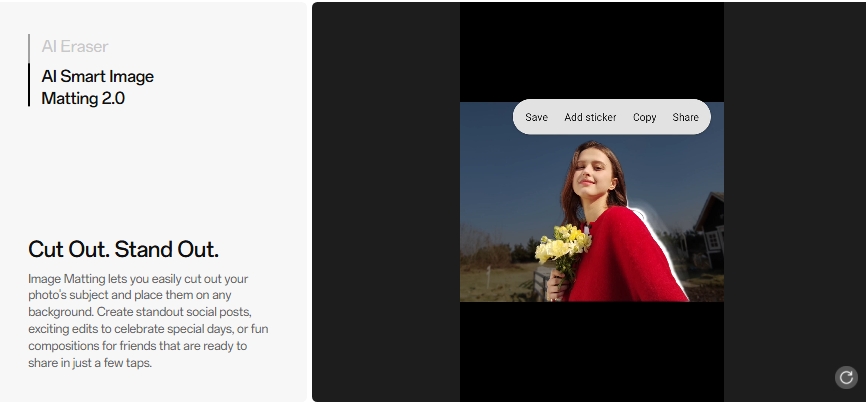Click the Image Matting description paragraph
This screenshot has height=409, width=866.
148,321
